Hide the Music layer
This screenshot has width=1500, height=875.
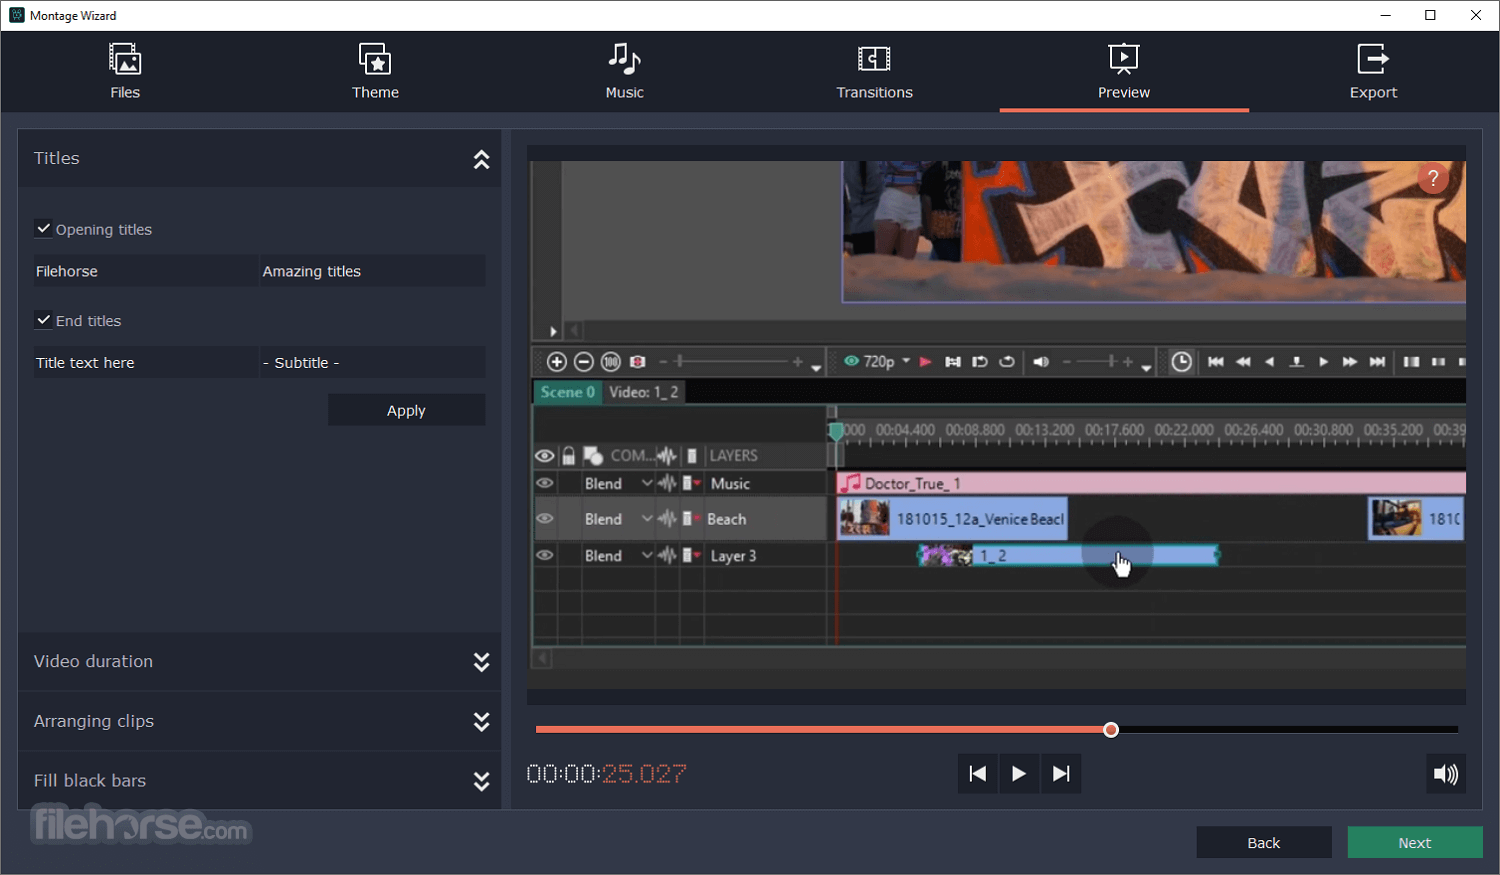[544, 483]
